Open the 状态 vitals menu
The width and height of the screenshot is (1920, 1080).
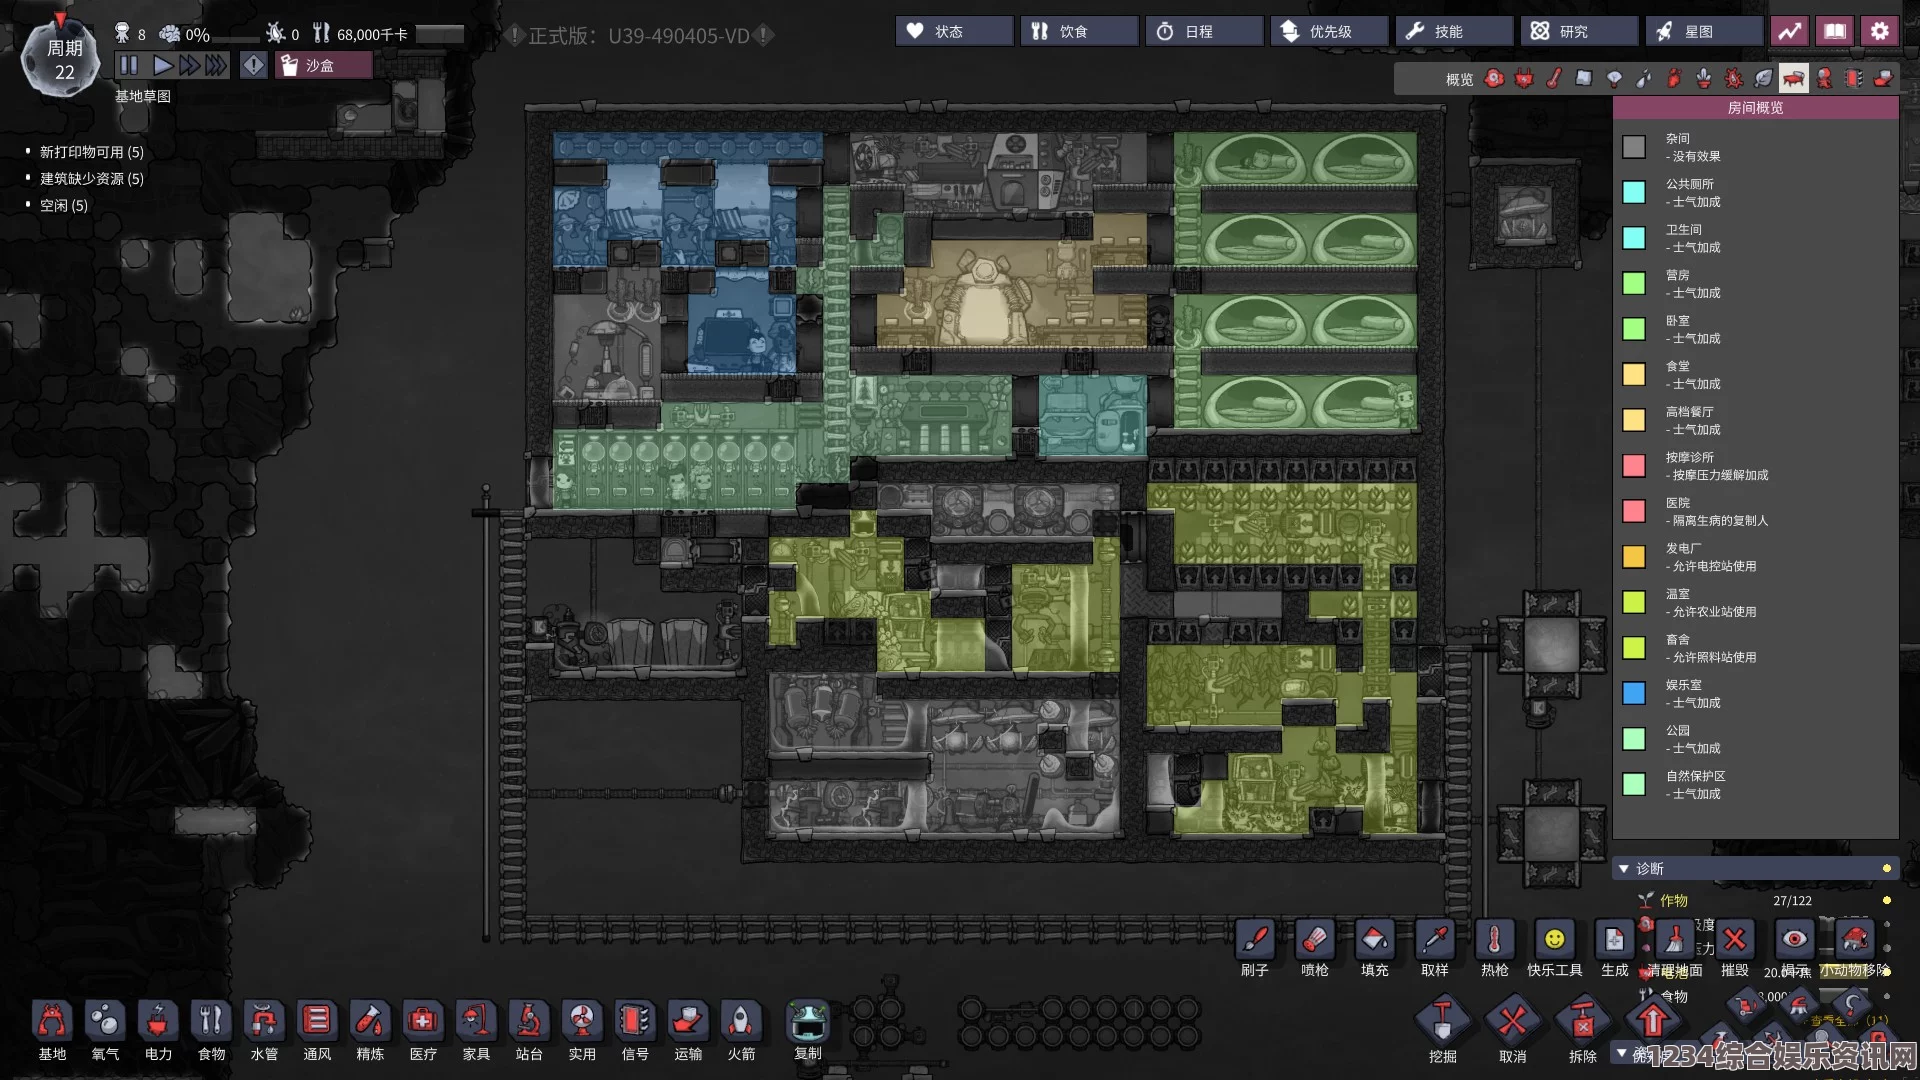point(954,32)
